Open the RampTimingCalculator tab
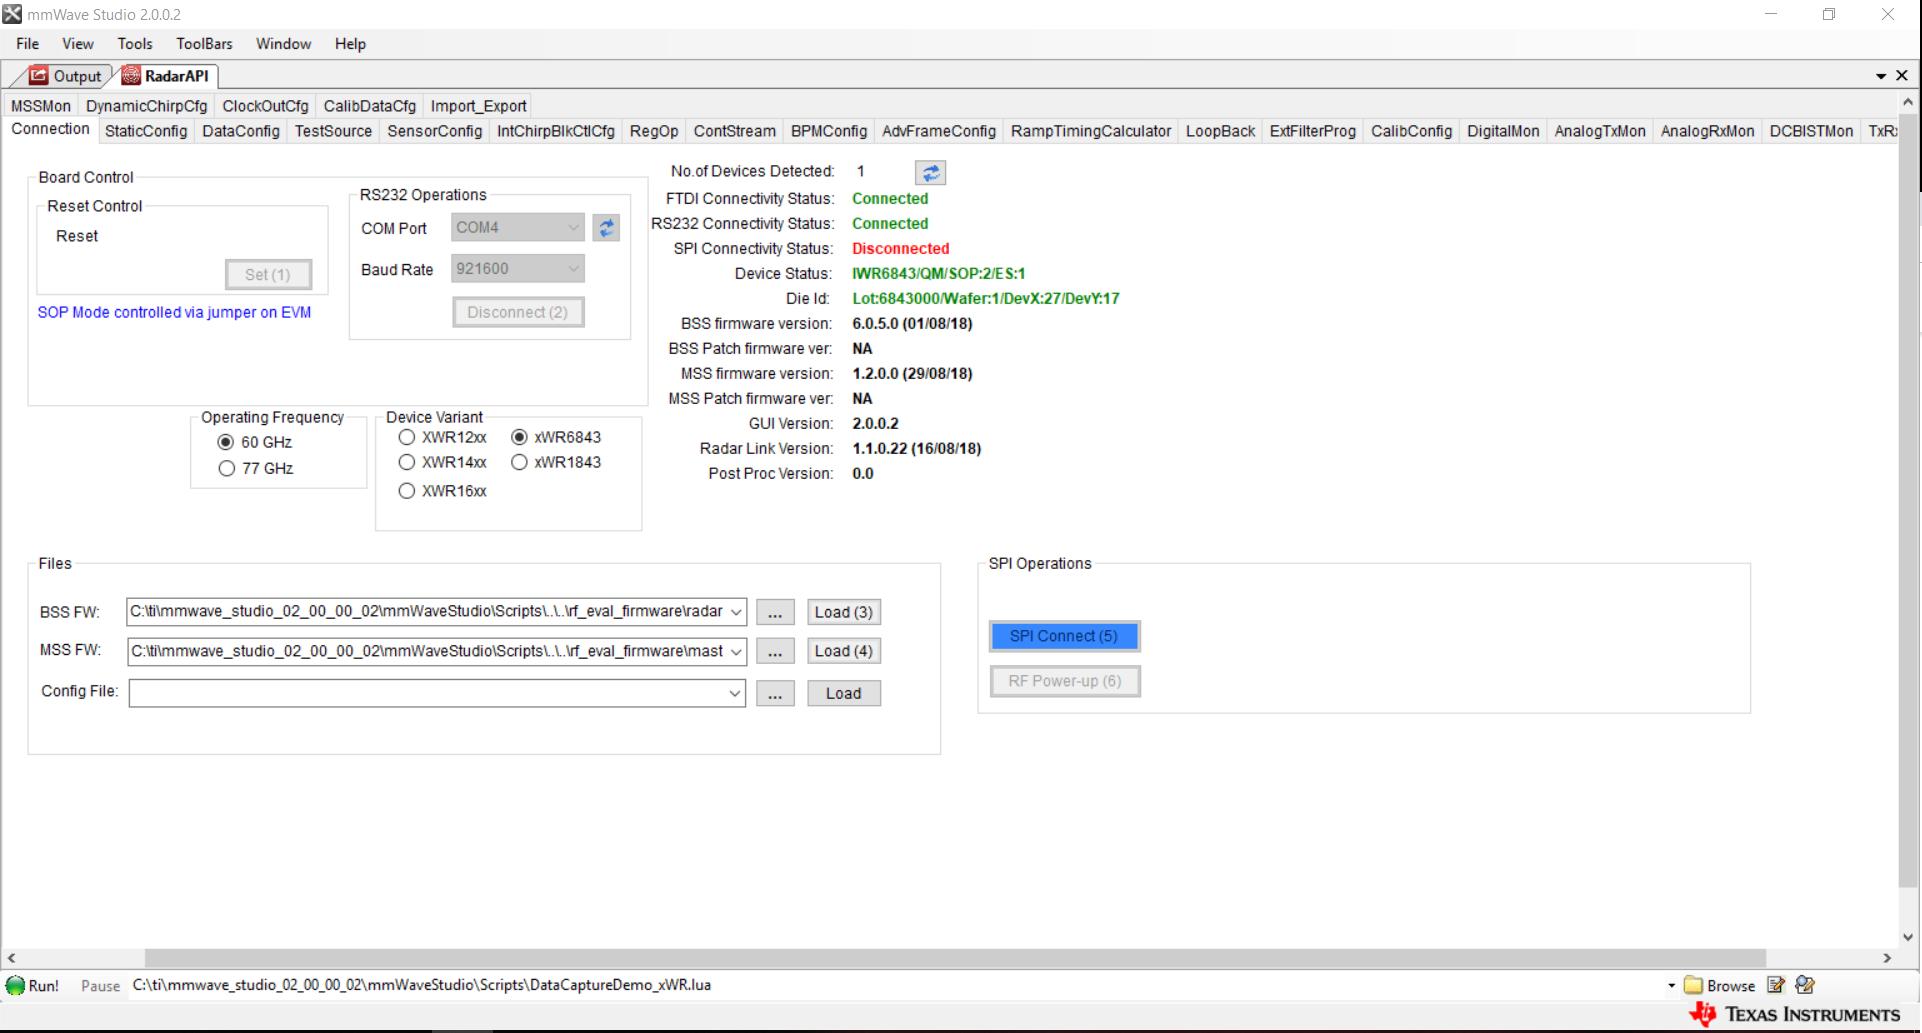The height and width of the screenshot is (1033, 1922). [1090, 131]
